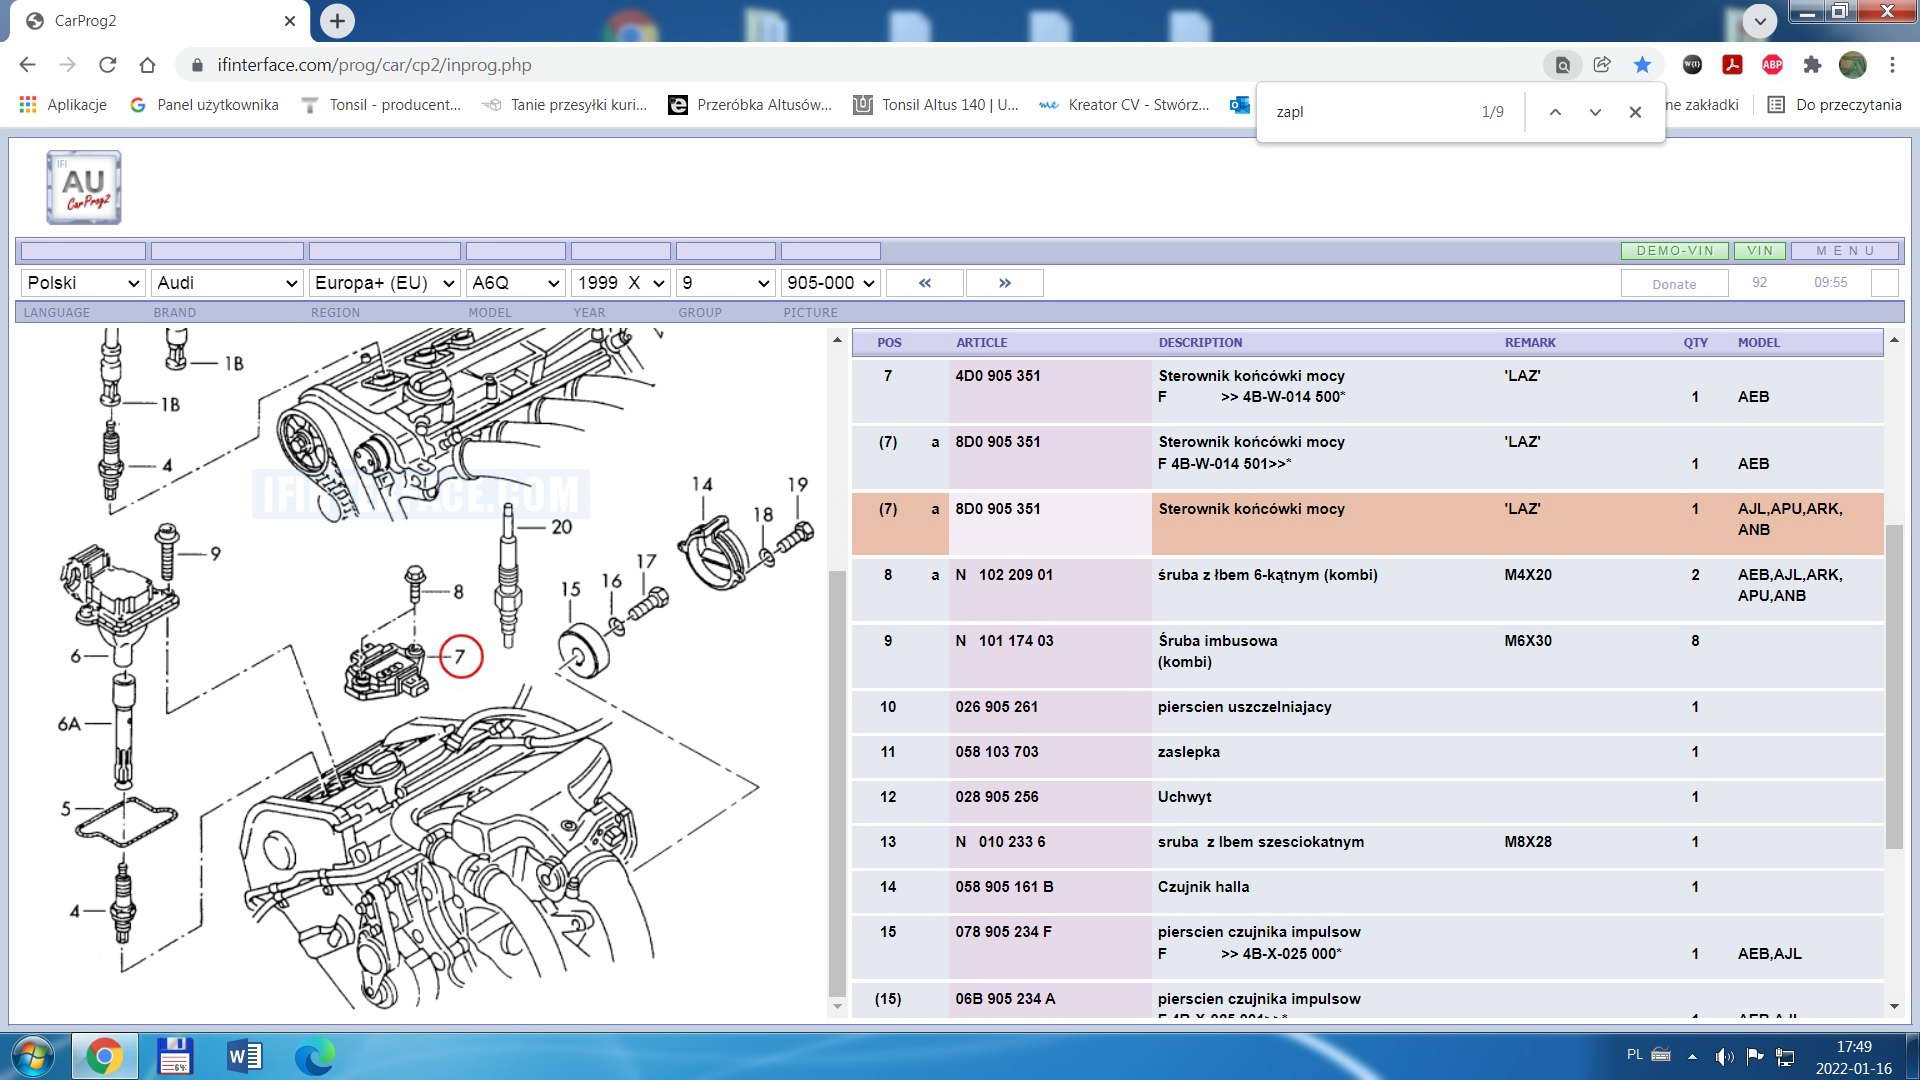
Task: Open the Tonsil - producent bookmark
Action: coord(382,105)
